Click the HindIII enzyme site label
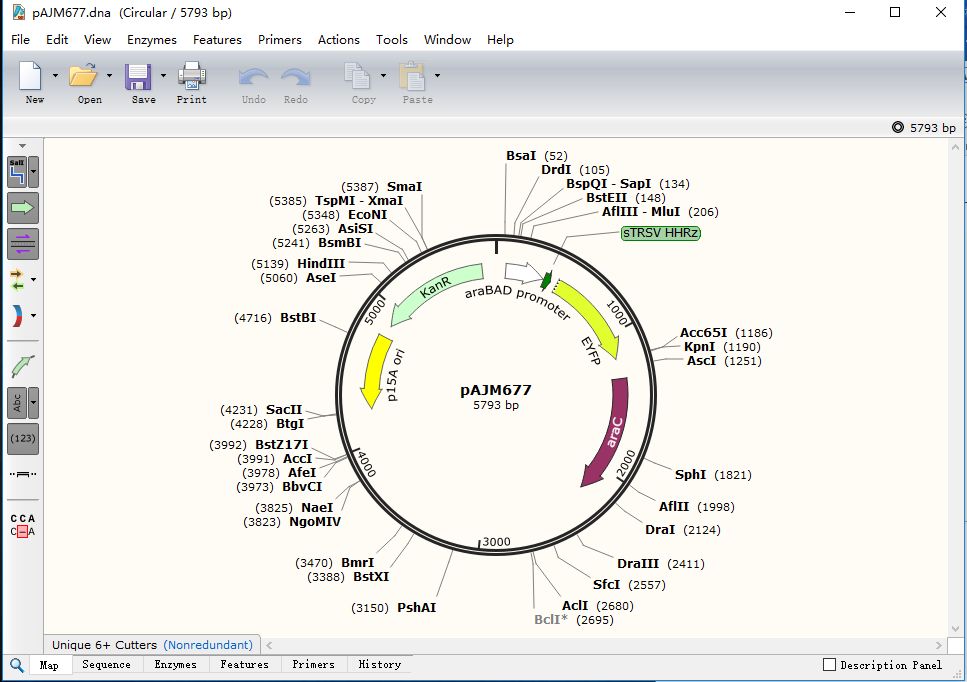967x682 pixels. 321,263
